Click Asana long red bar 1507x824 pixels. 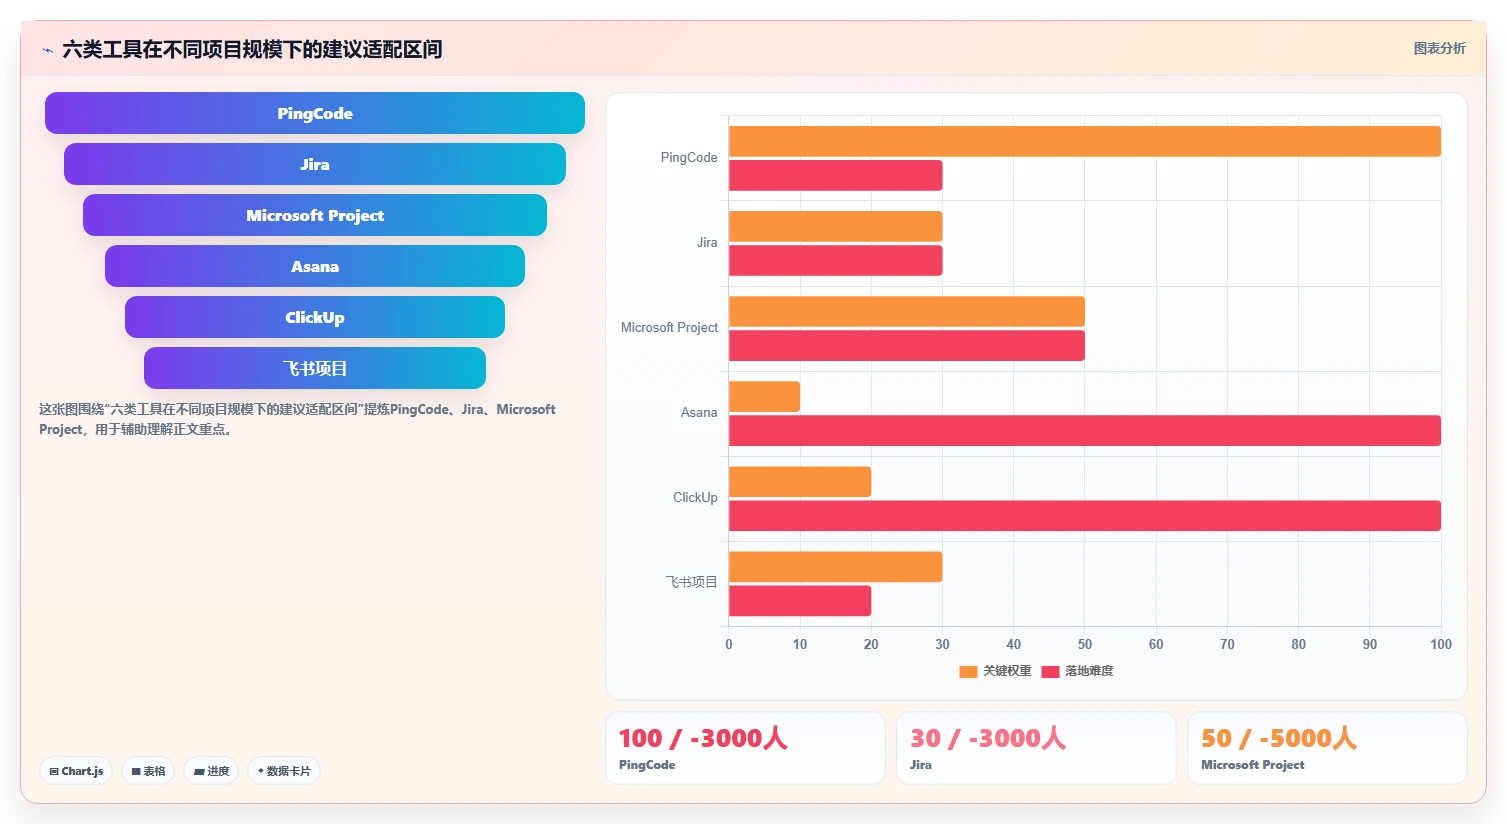coord(1085,430)
